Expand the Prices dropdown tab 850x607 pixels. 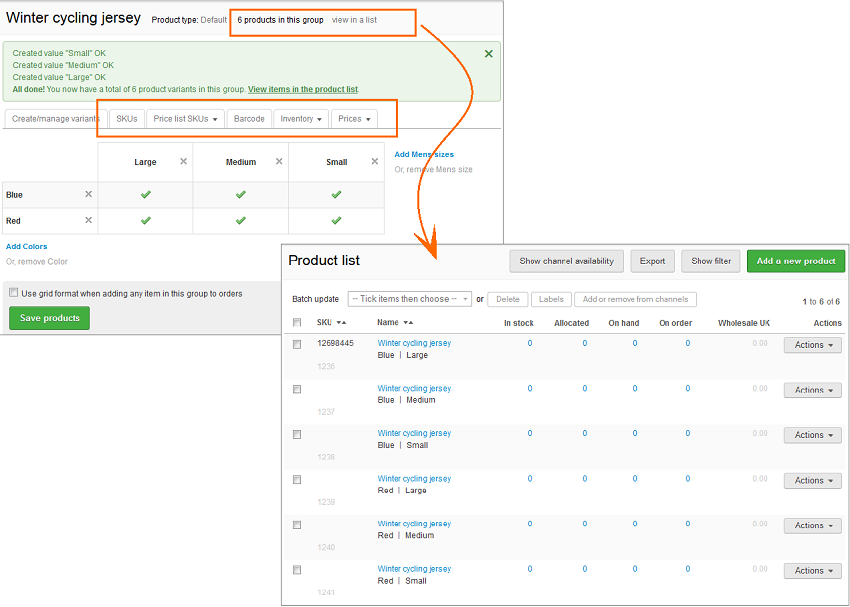[x=354, y=119]
